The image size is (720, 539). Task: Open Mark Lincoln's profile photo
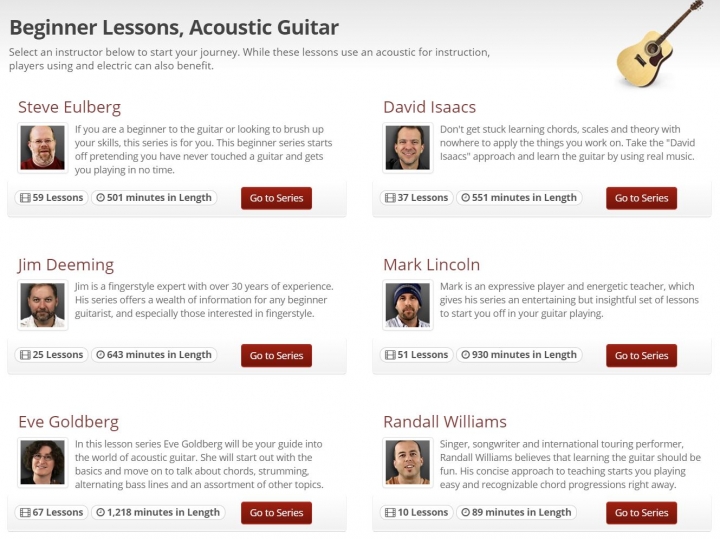[408, 305]
